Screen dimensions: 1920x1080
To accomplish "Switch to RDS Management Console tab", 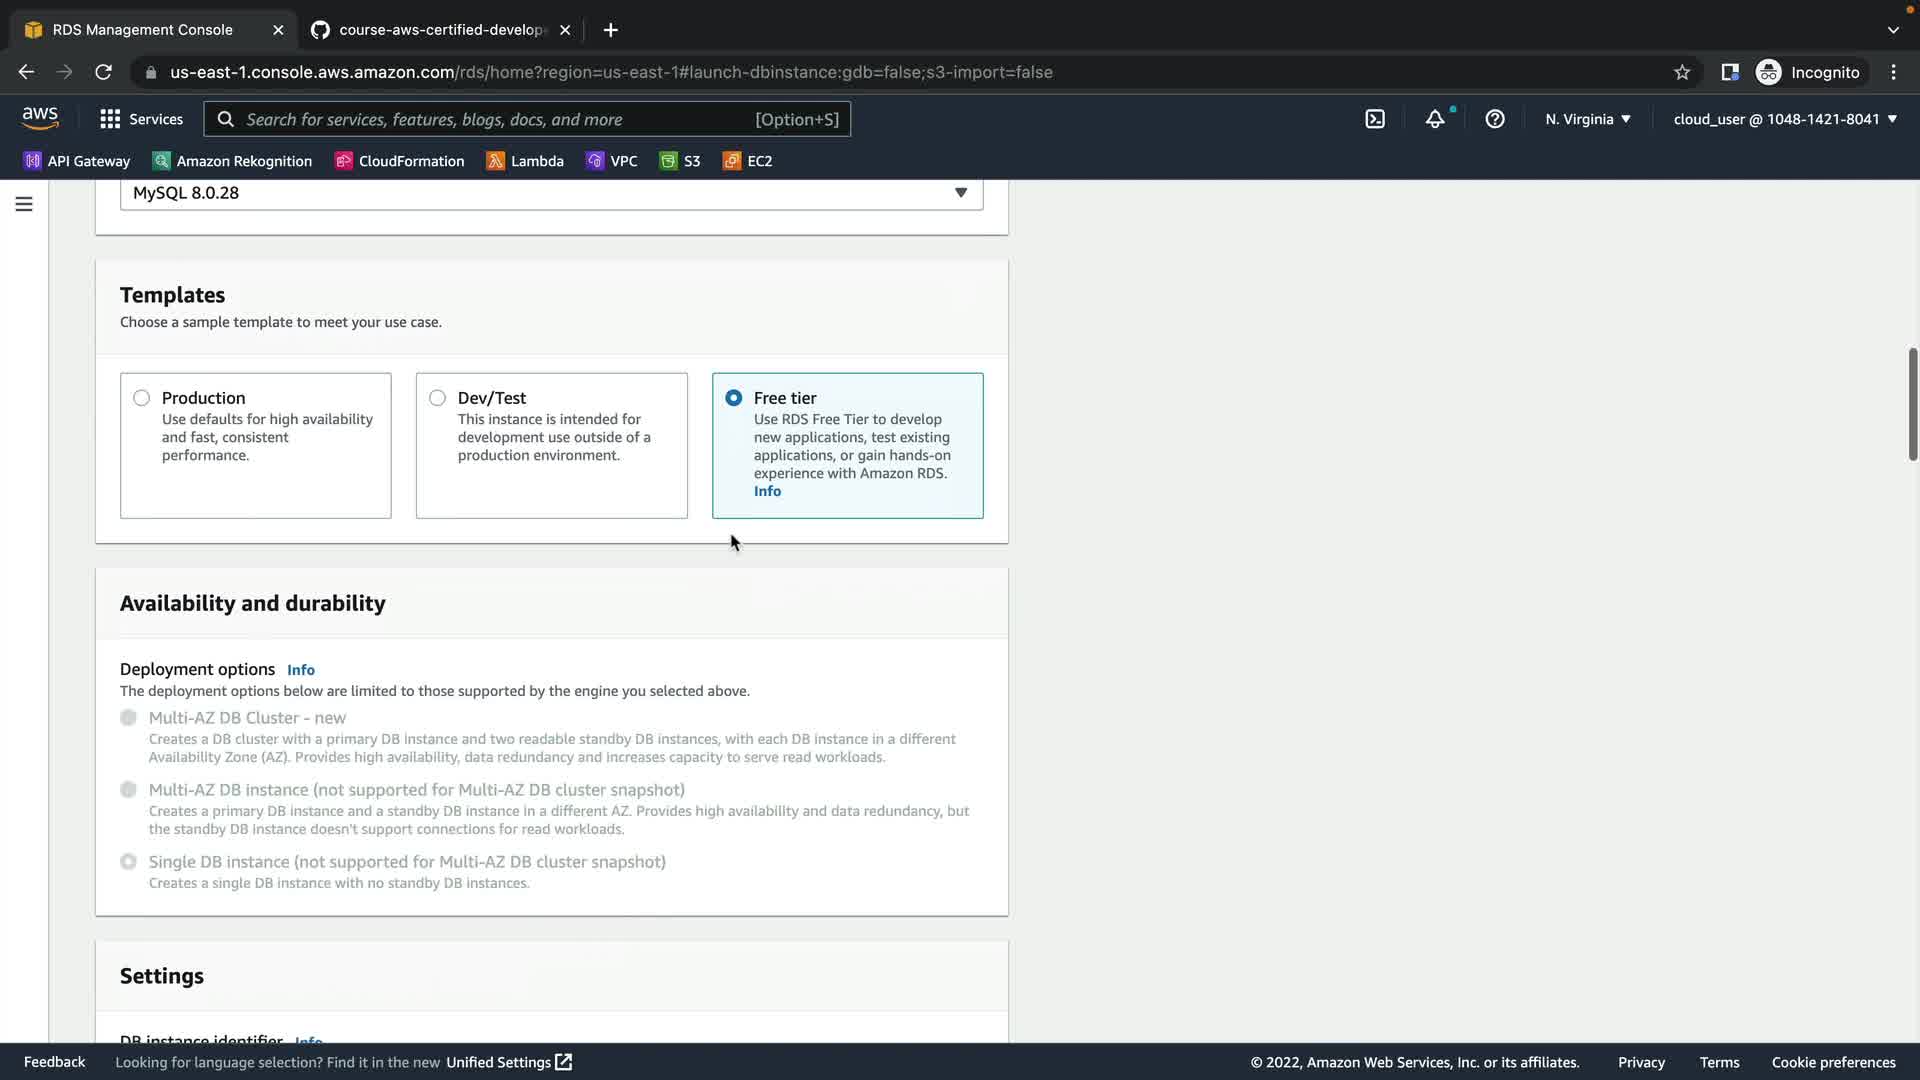I will click(x=142, y=30).
